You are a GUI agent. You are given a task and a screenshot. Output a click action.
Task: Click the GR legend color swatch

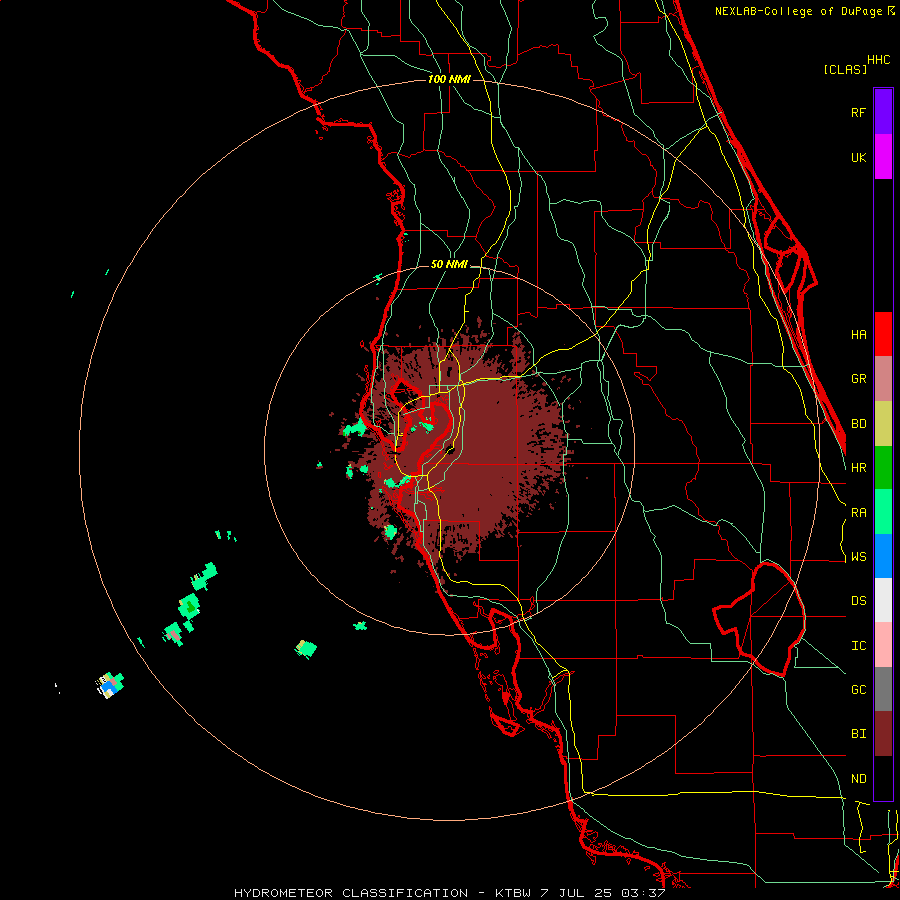(x=883, y=379)
